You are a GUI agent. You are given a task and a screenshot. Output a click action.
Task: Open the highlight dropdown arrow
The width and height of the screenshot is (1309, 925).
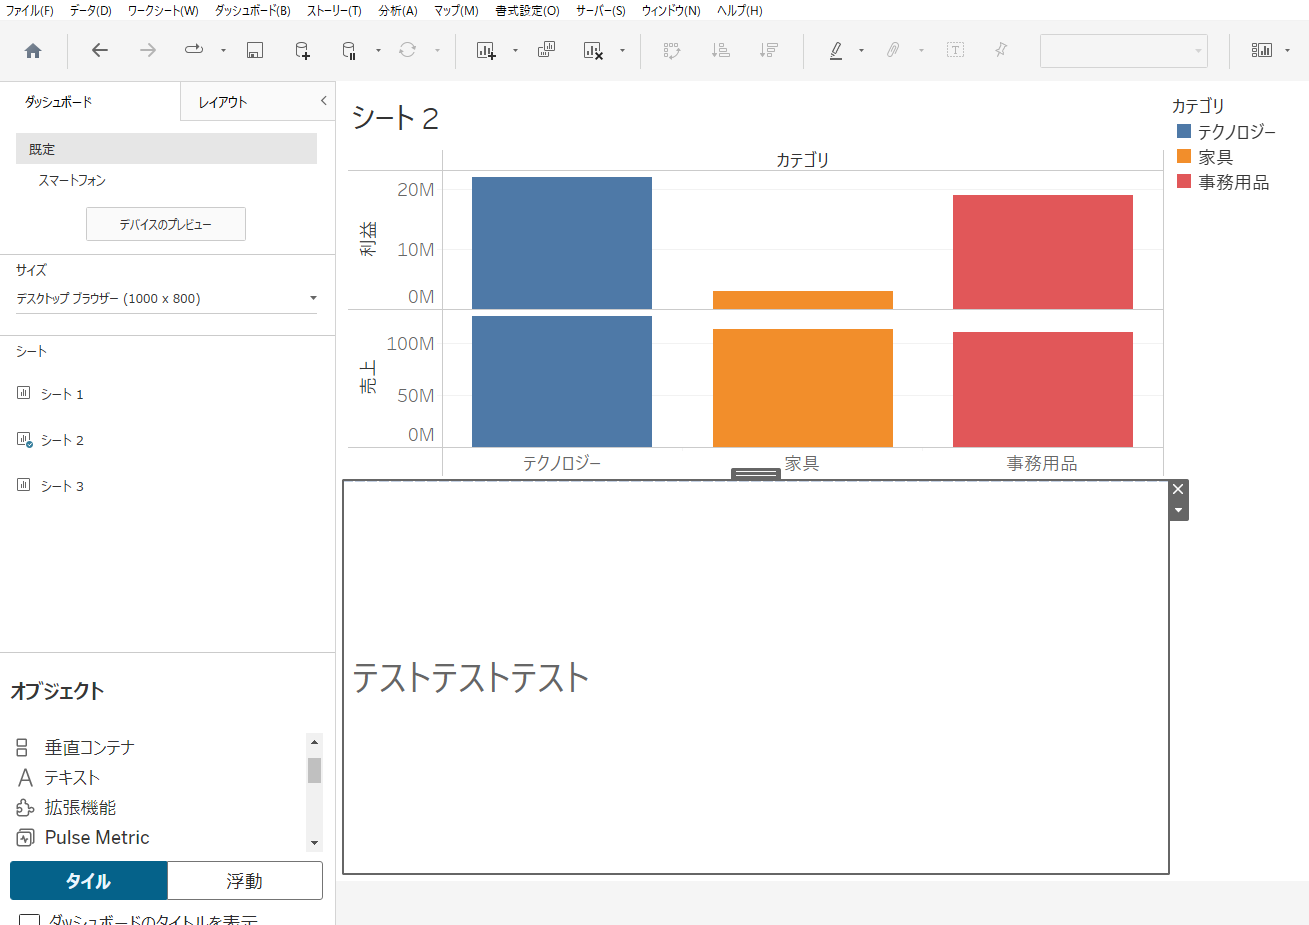[861, 50]
